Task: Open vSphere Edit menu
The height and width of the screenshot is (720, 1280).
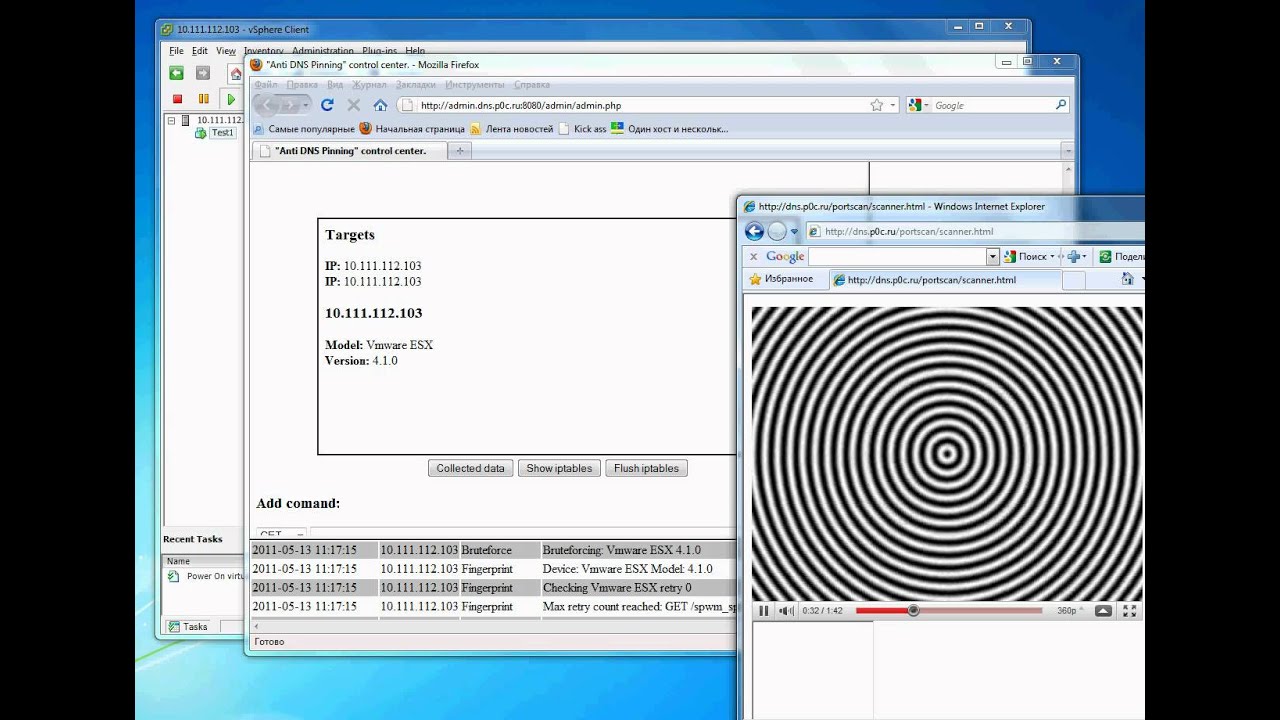Action: (x=200, y=50)
